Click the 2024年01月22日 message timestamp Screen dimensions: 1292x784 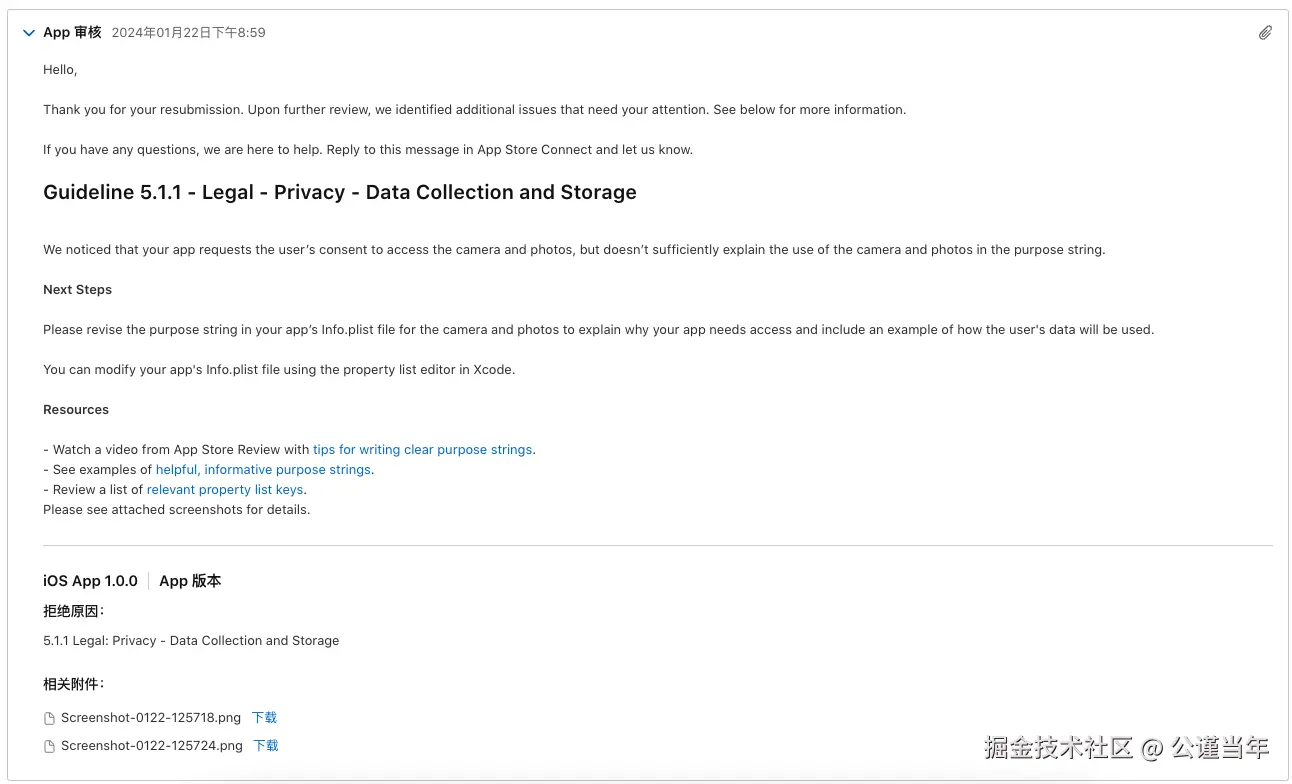pos(188,33)
